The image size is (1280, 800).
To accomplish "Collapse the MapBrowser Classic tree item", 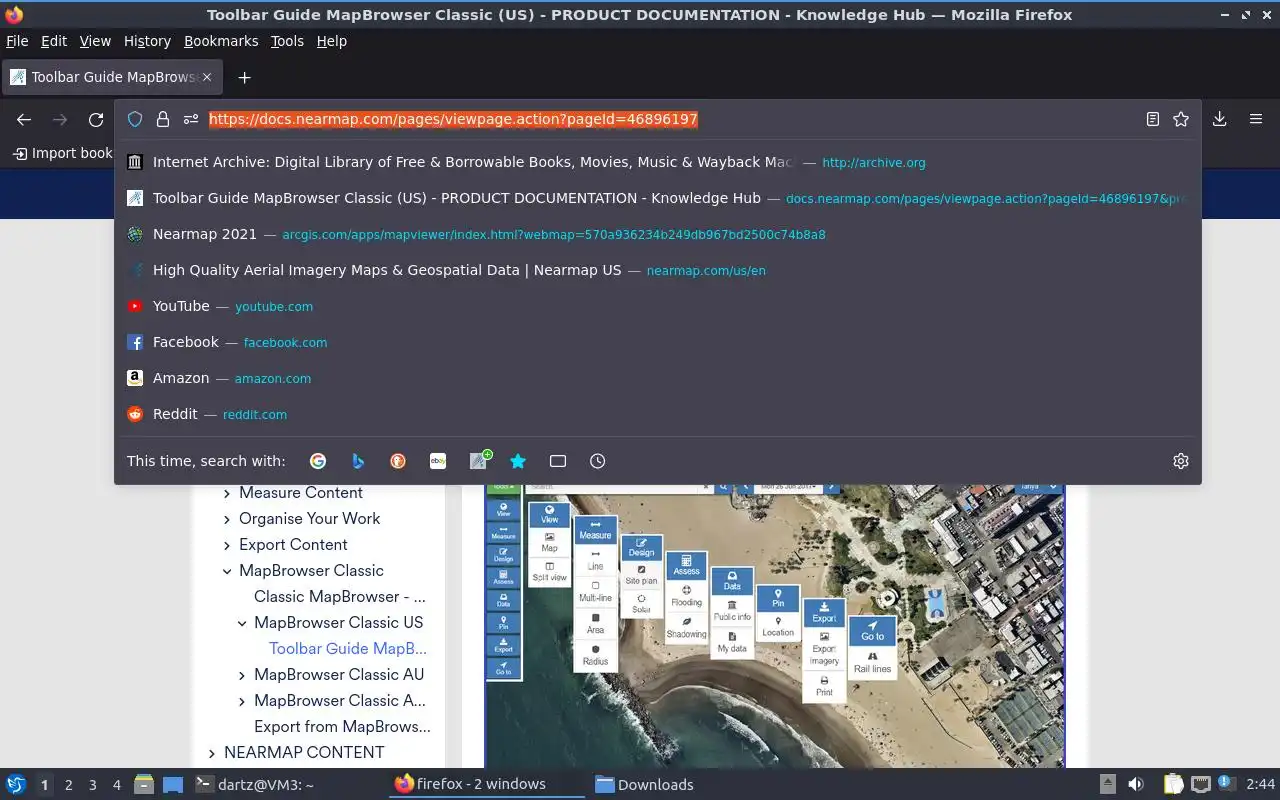I will (227, 571).
